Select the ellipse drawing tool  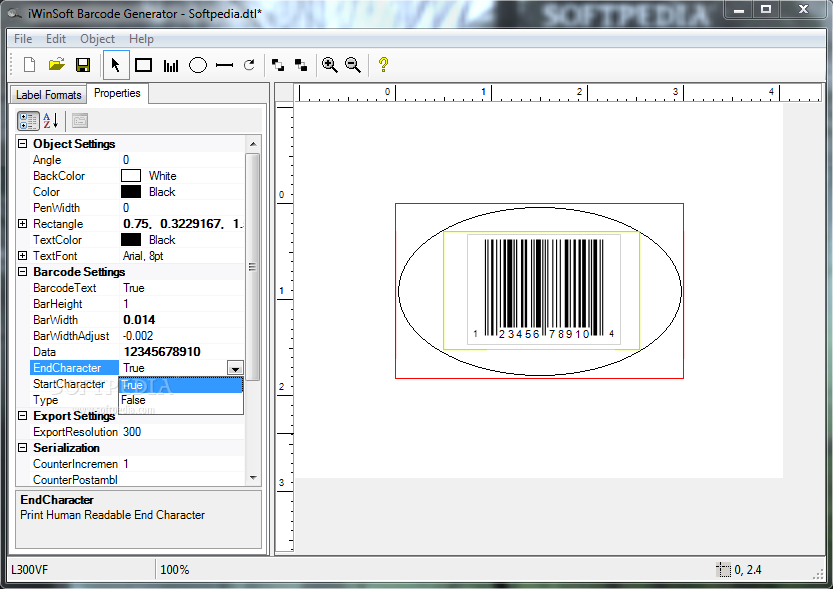(198, 65)
